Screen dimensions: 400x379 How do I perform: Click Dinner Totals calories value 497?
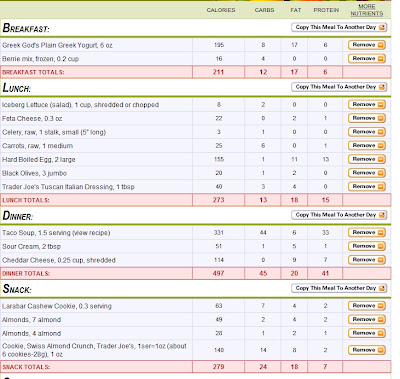pyautogui.click(x=218, y=273)
